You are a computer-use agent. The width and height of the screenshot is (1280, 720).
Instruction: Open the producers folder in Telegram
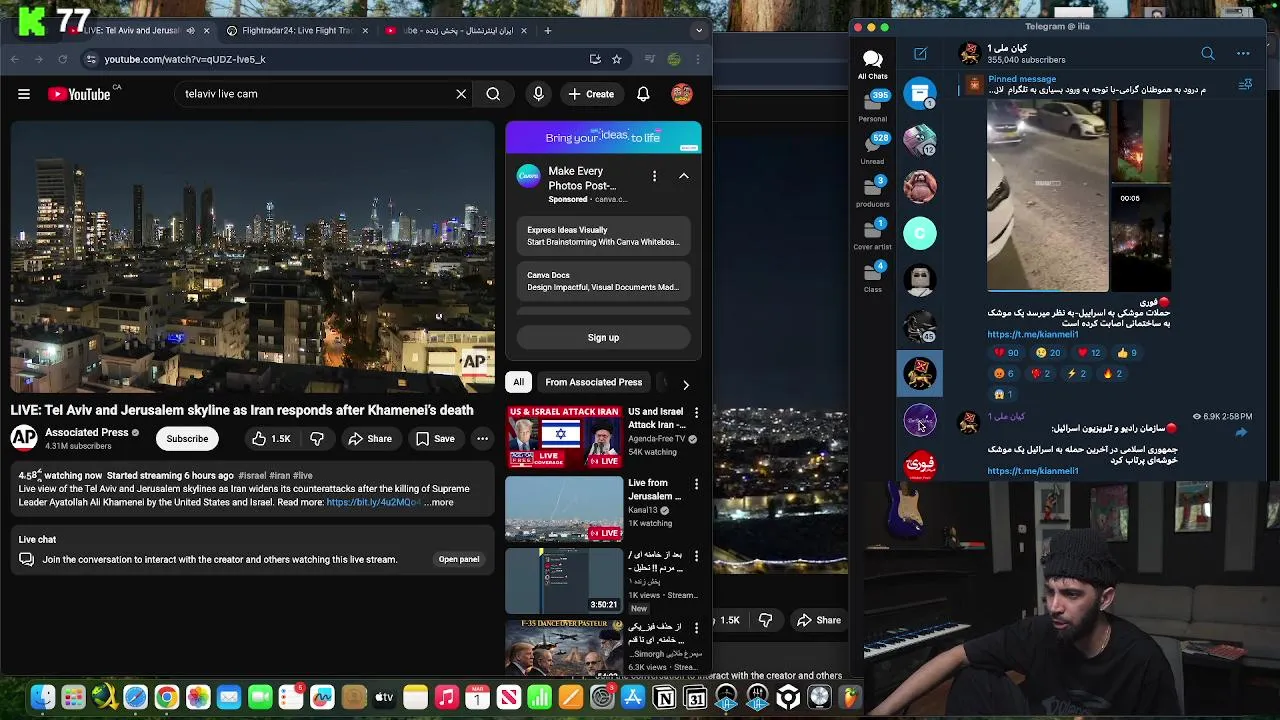point(872,191)
